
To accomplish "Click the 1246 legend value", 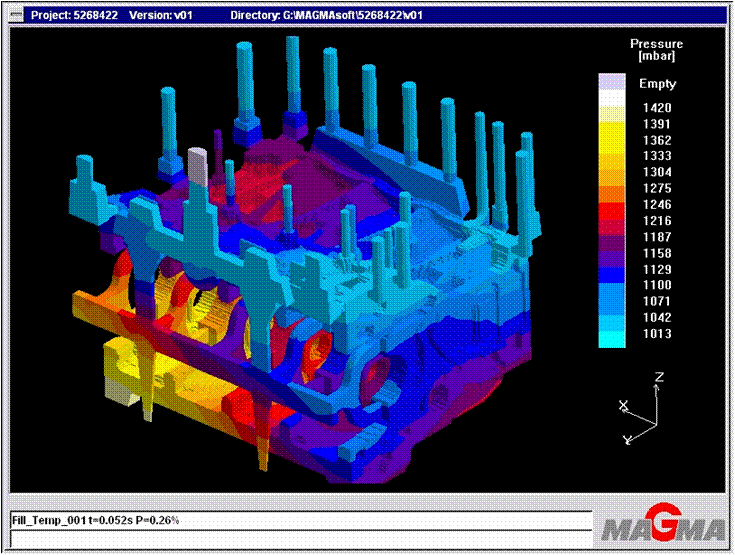I will [x=657, y=205].
